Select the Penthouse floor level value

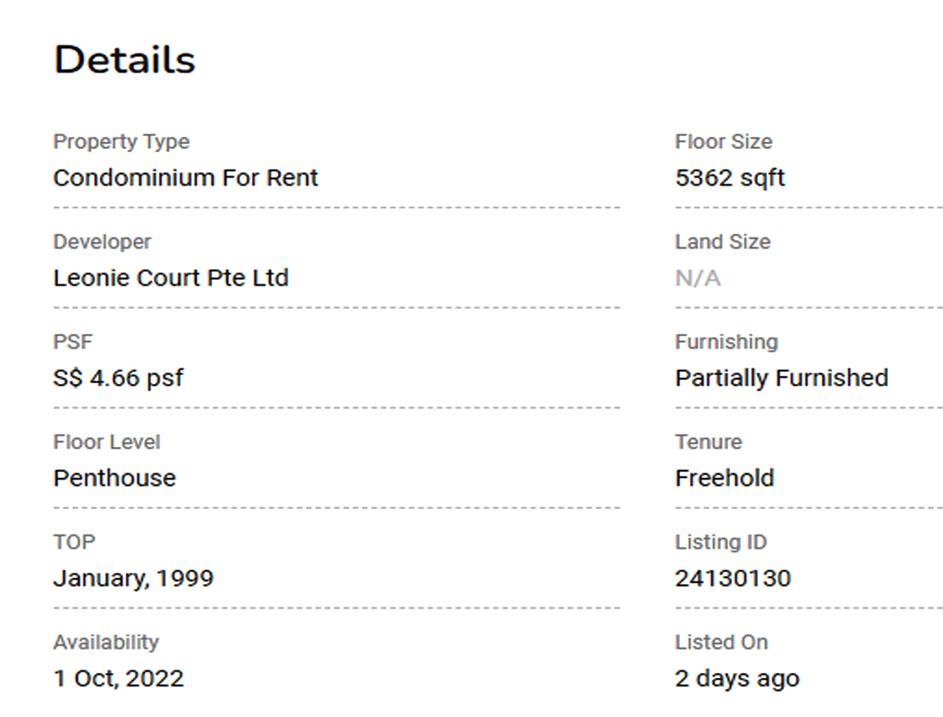[x=114, y=478]
